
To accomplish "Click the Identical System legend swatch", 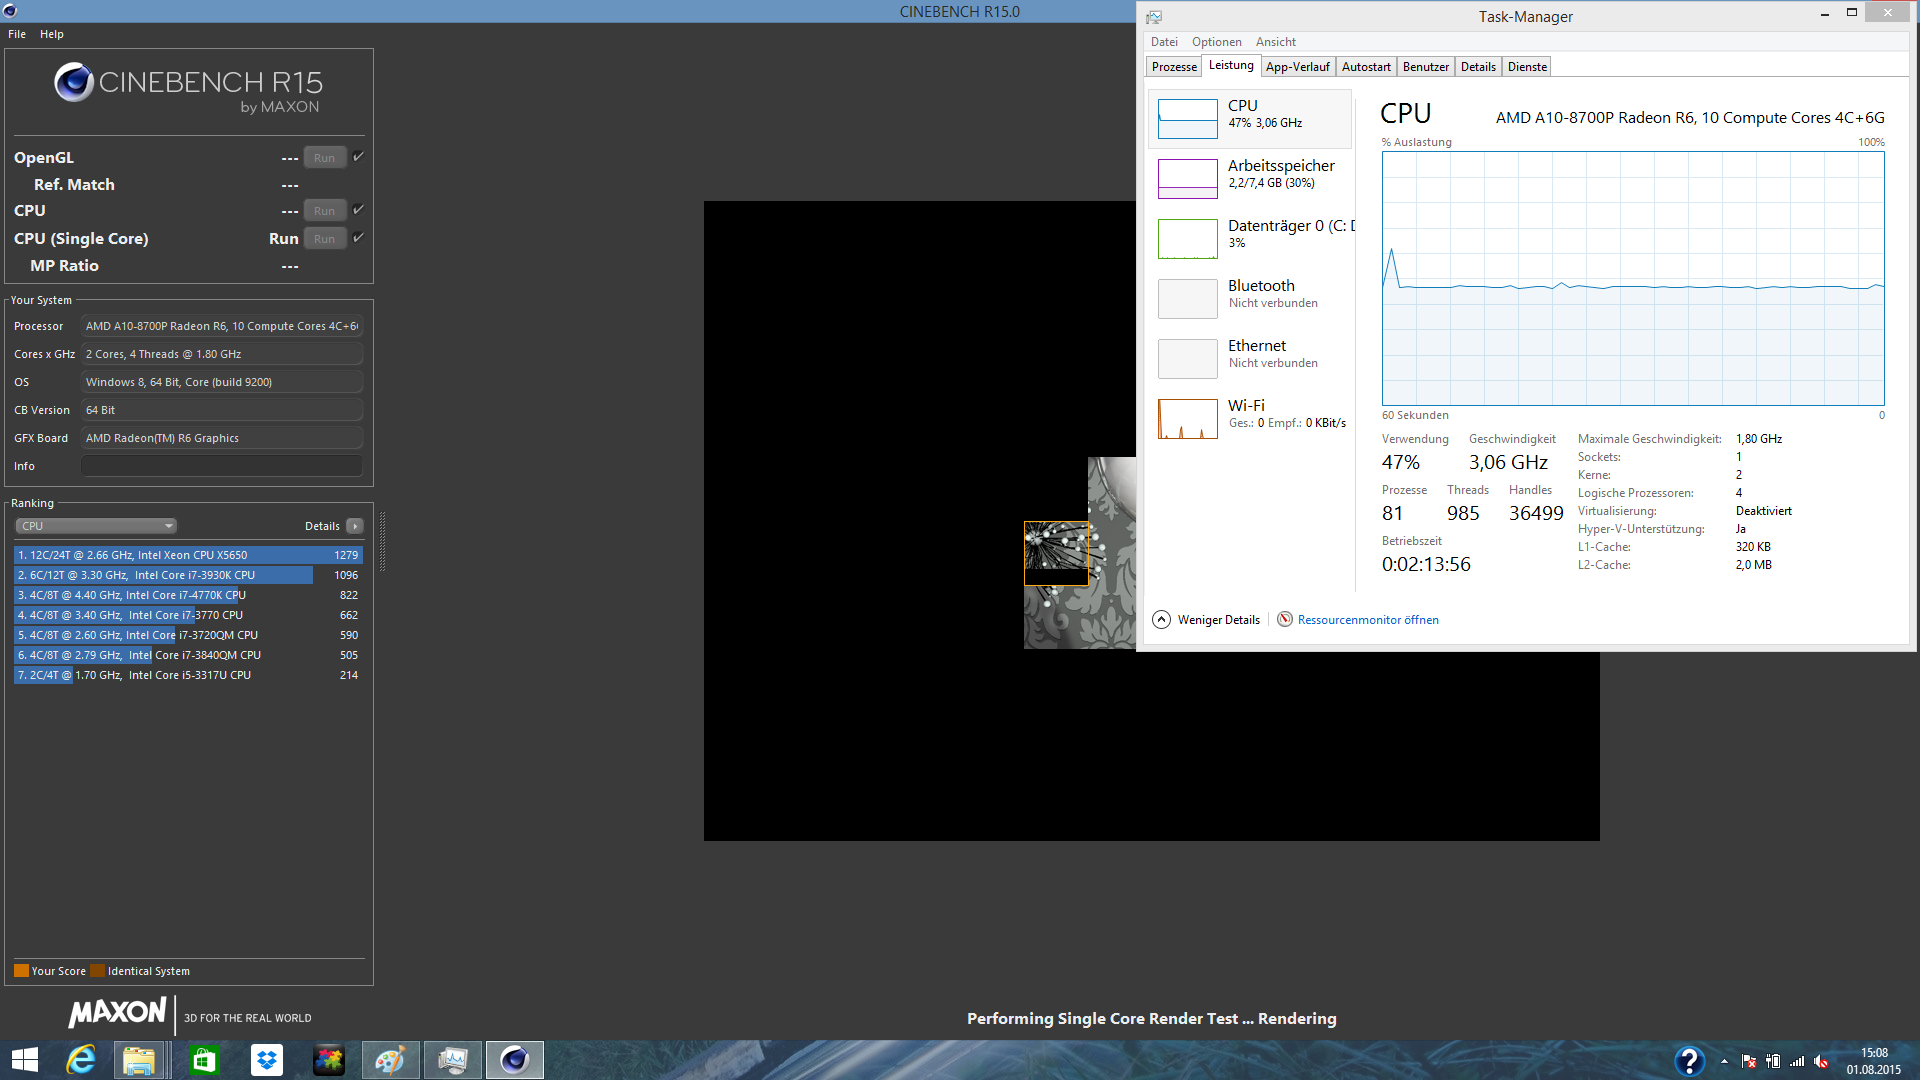I will (x=97, y=971).
